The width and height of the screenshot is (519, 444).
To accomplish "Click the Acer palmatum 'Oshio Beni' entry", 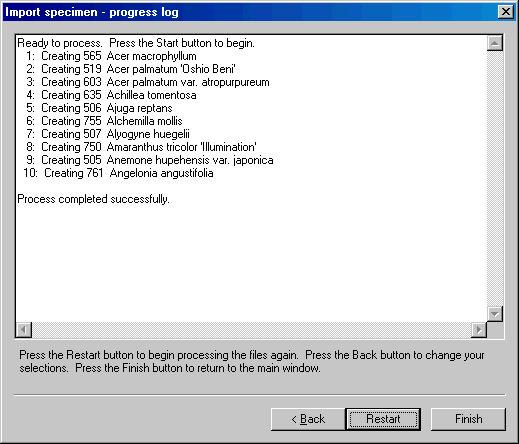I will click(x=131, y=69).
